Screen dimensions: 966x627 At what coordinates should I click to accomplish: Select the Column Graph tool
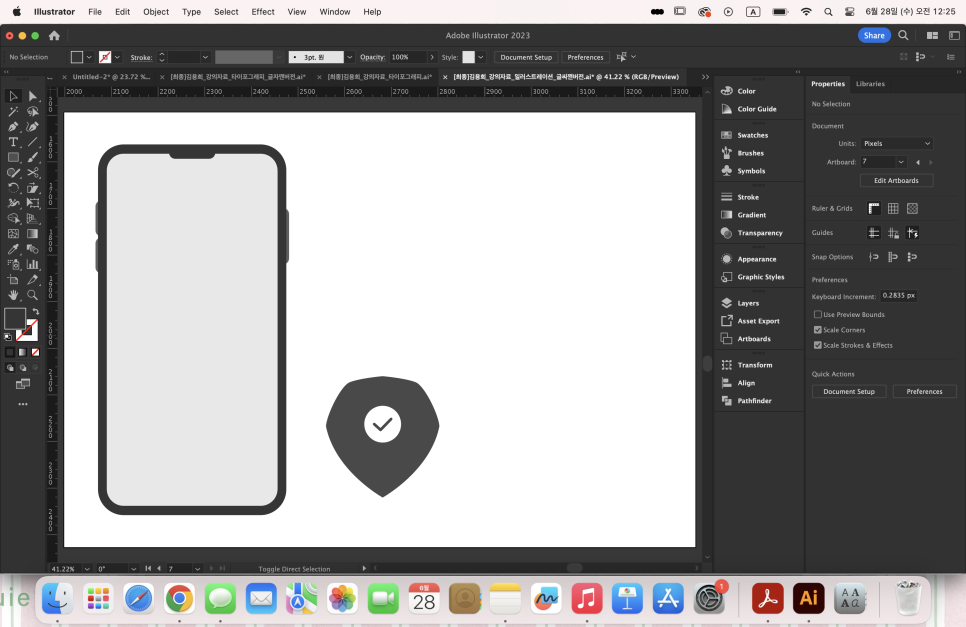[33, 264]
